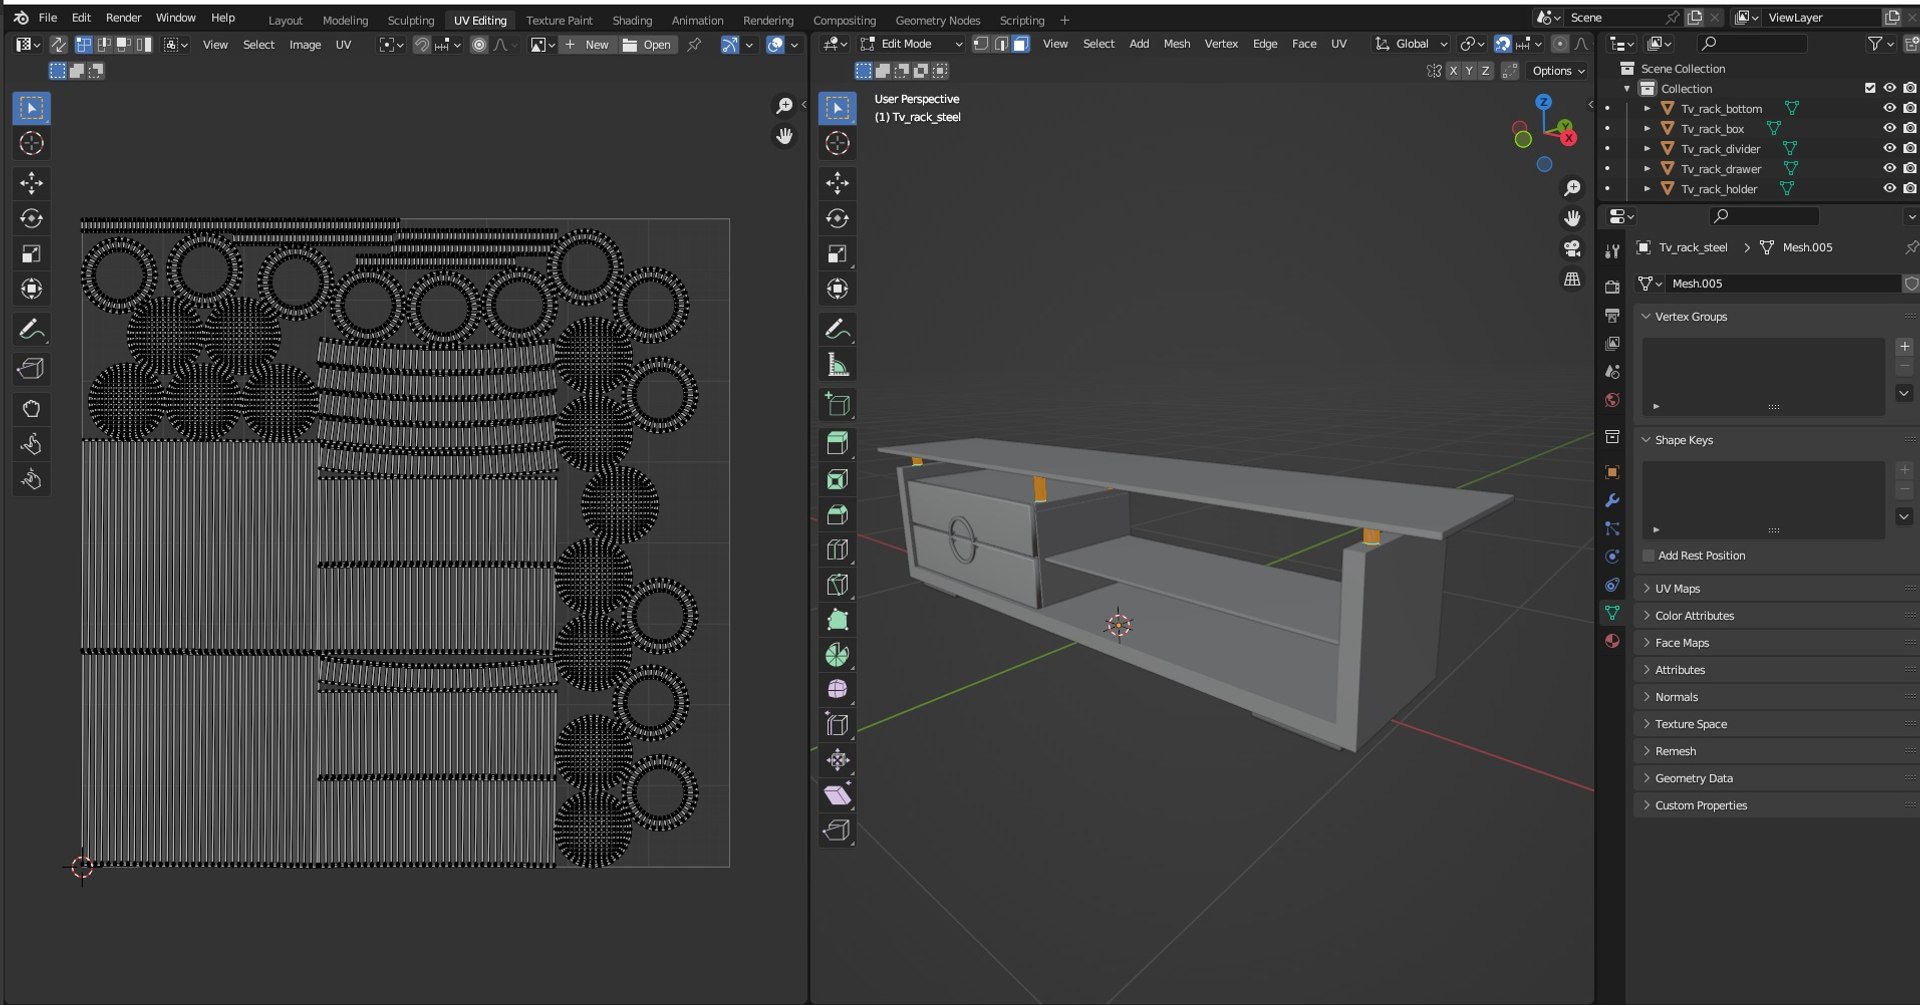
Task: Select the Edge Slide tool
Action: 837,724
